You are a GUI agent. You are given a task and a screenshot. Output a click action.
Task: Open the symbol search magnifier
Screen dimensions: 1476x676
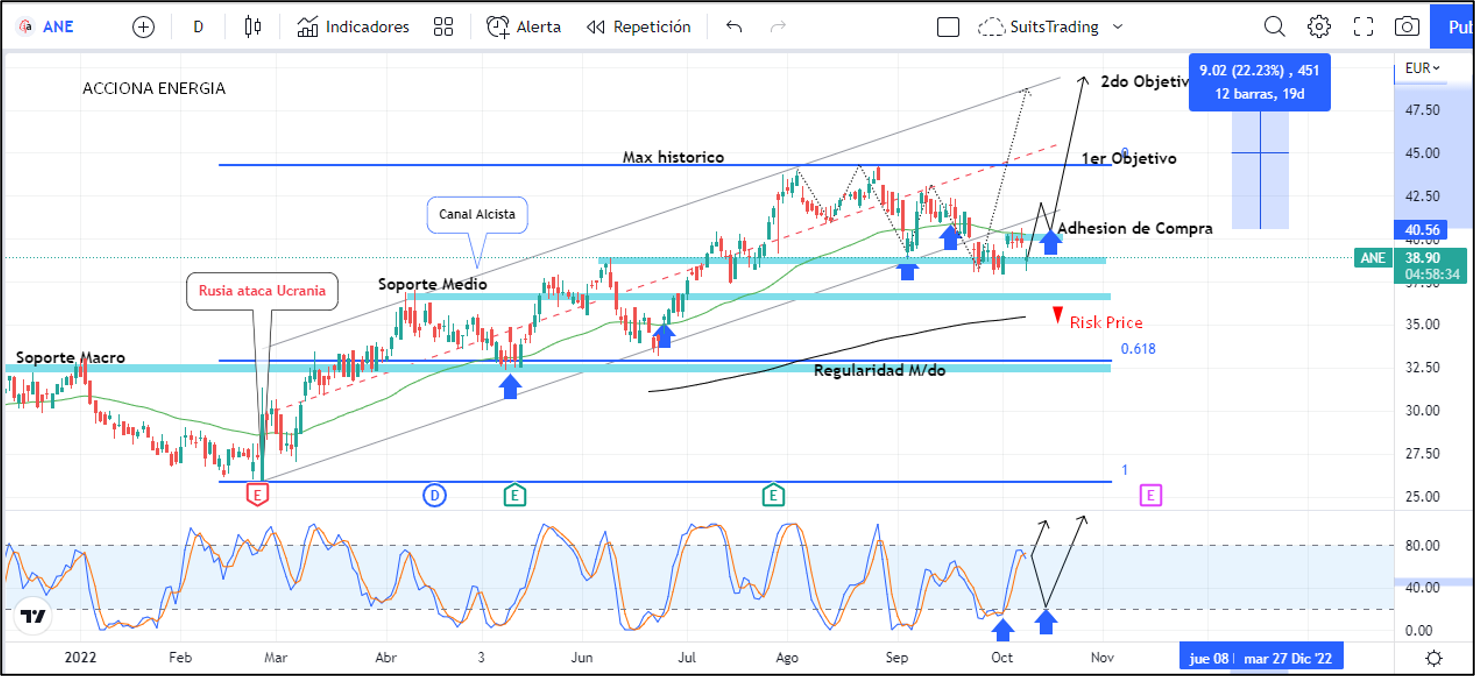pos(1274,27)
